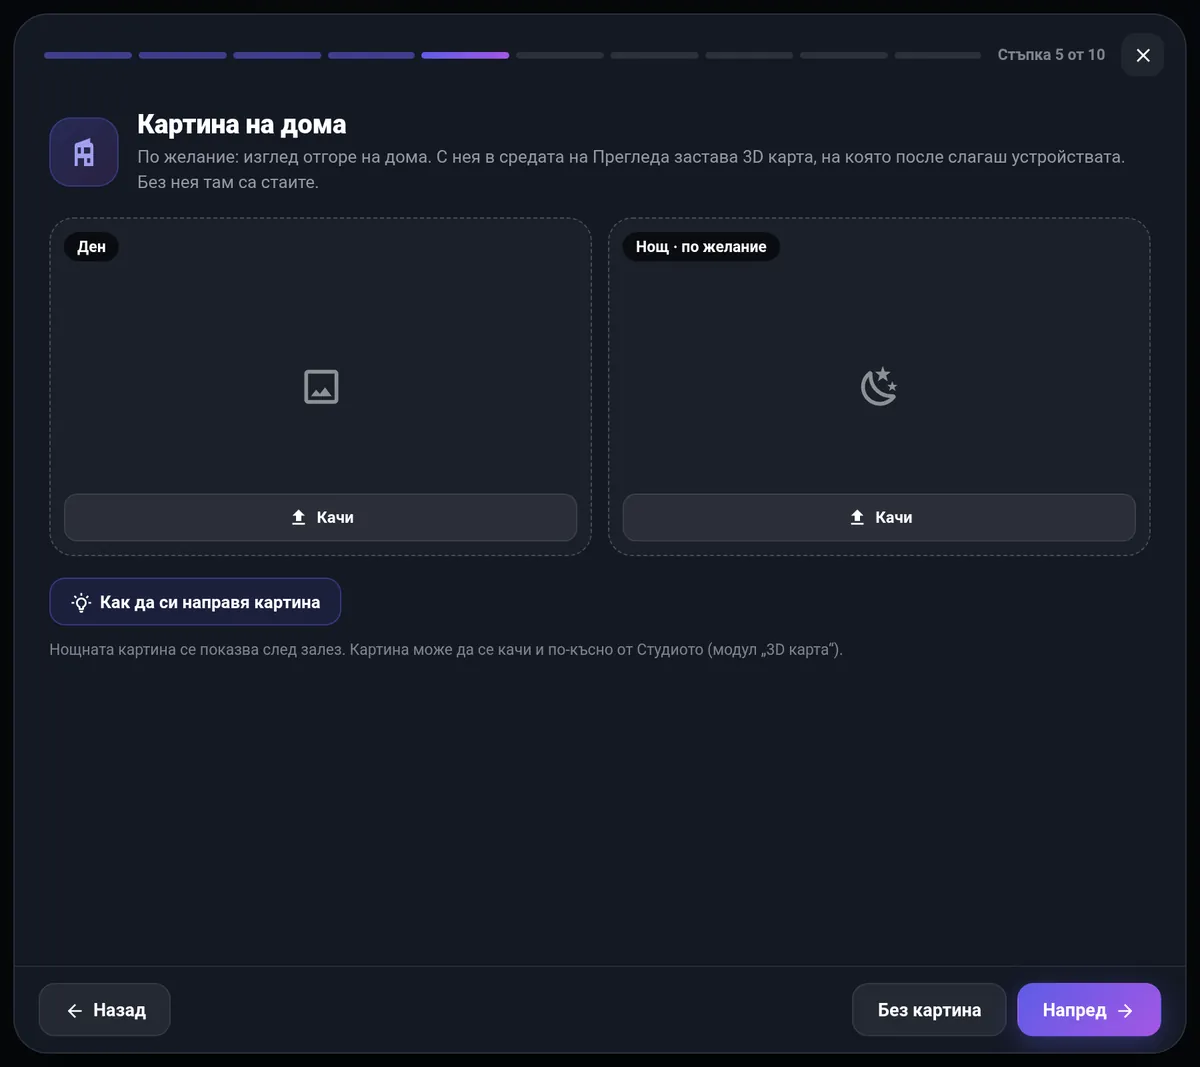Click the 'Нощ · по желание' badge label
Viewport: 1200px width, 1067px height.
coord(701,247)
